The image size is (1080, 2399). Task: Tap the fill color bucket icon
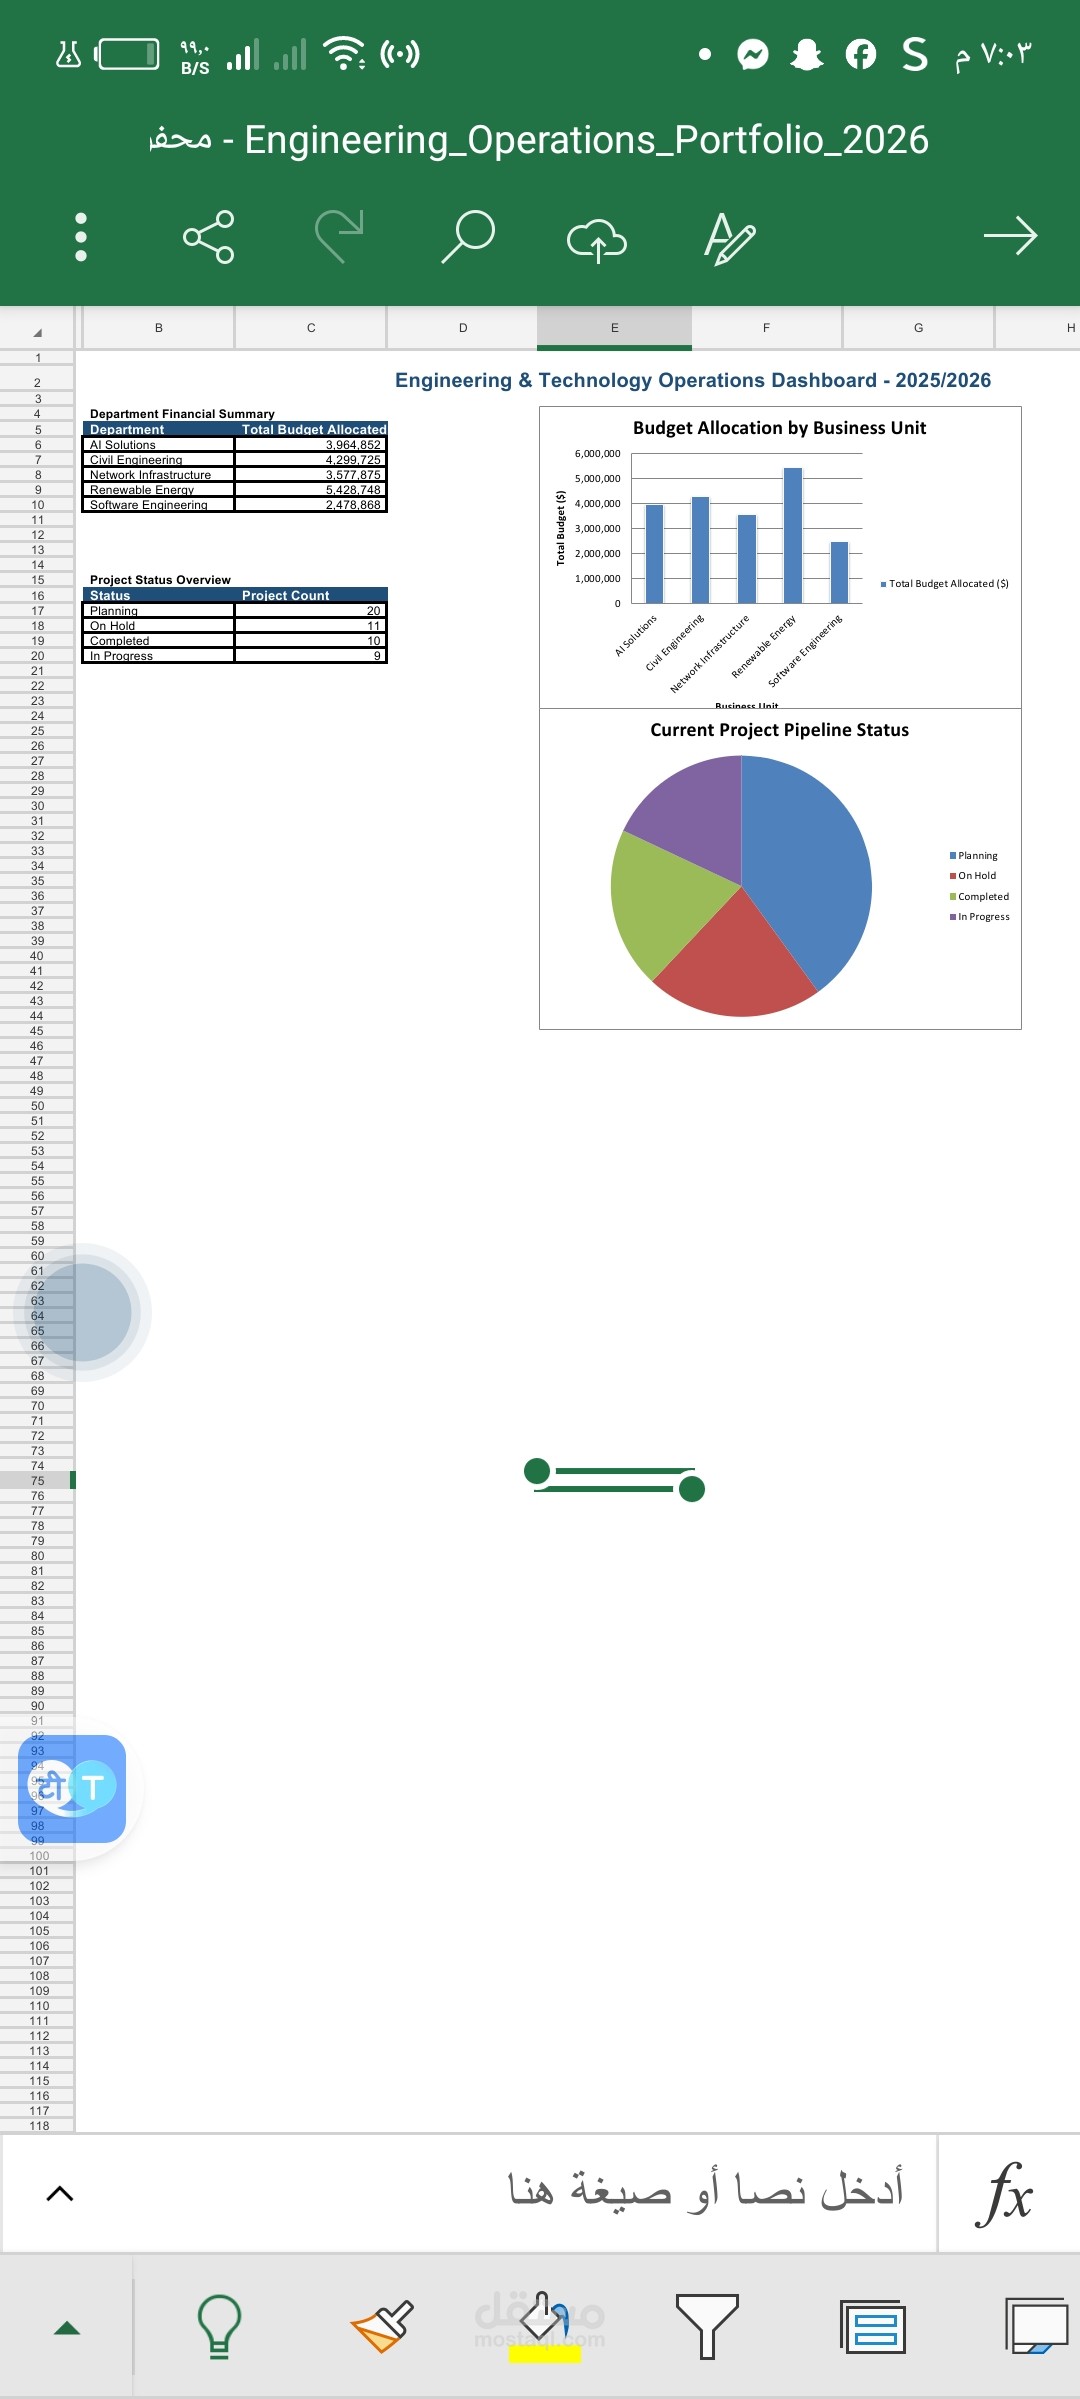coord(544,2326)
